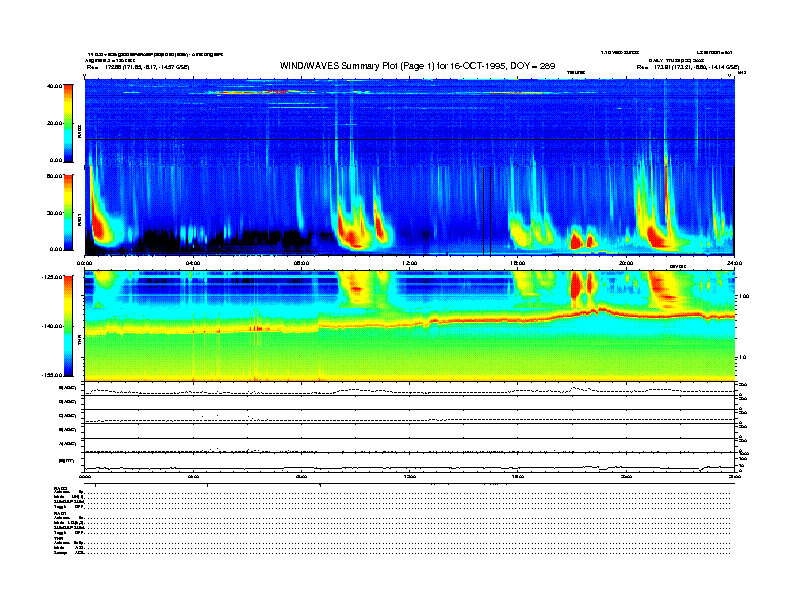The height and width of the screenshot is (612, 792).
Task: Click the -155.00 label on the TNR scale
Action: point(52,375)
